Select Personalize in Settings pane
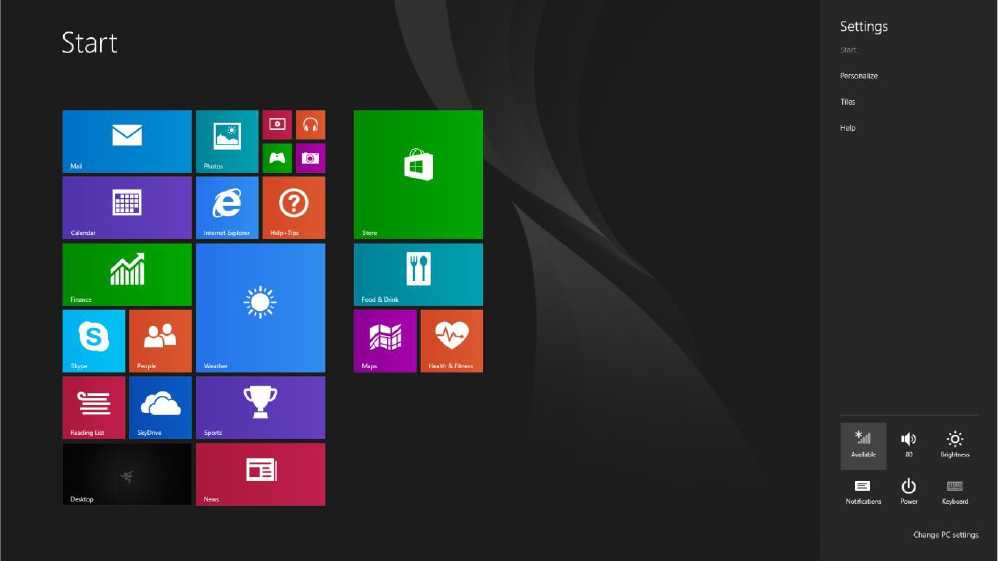The width and height of the screenshot is (998, 561). pos(859,76)
